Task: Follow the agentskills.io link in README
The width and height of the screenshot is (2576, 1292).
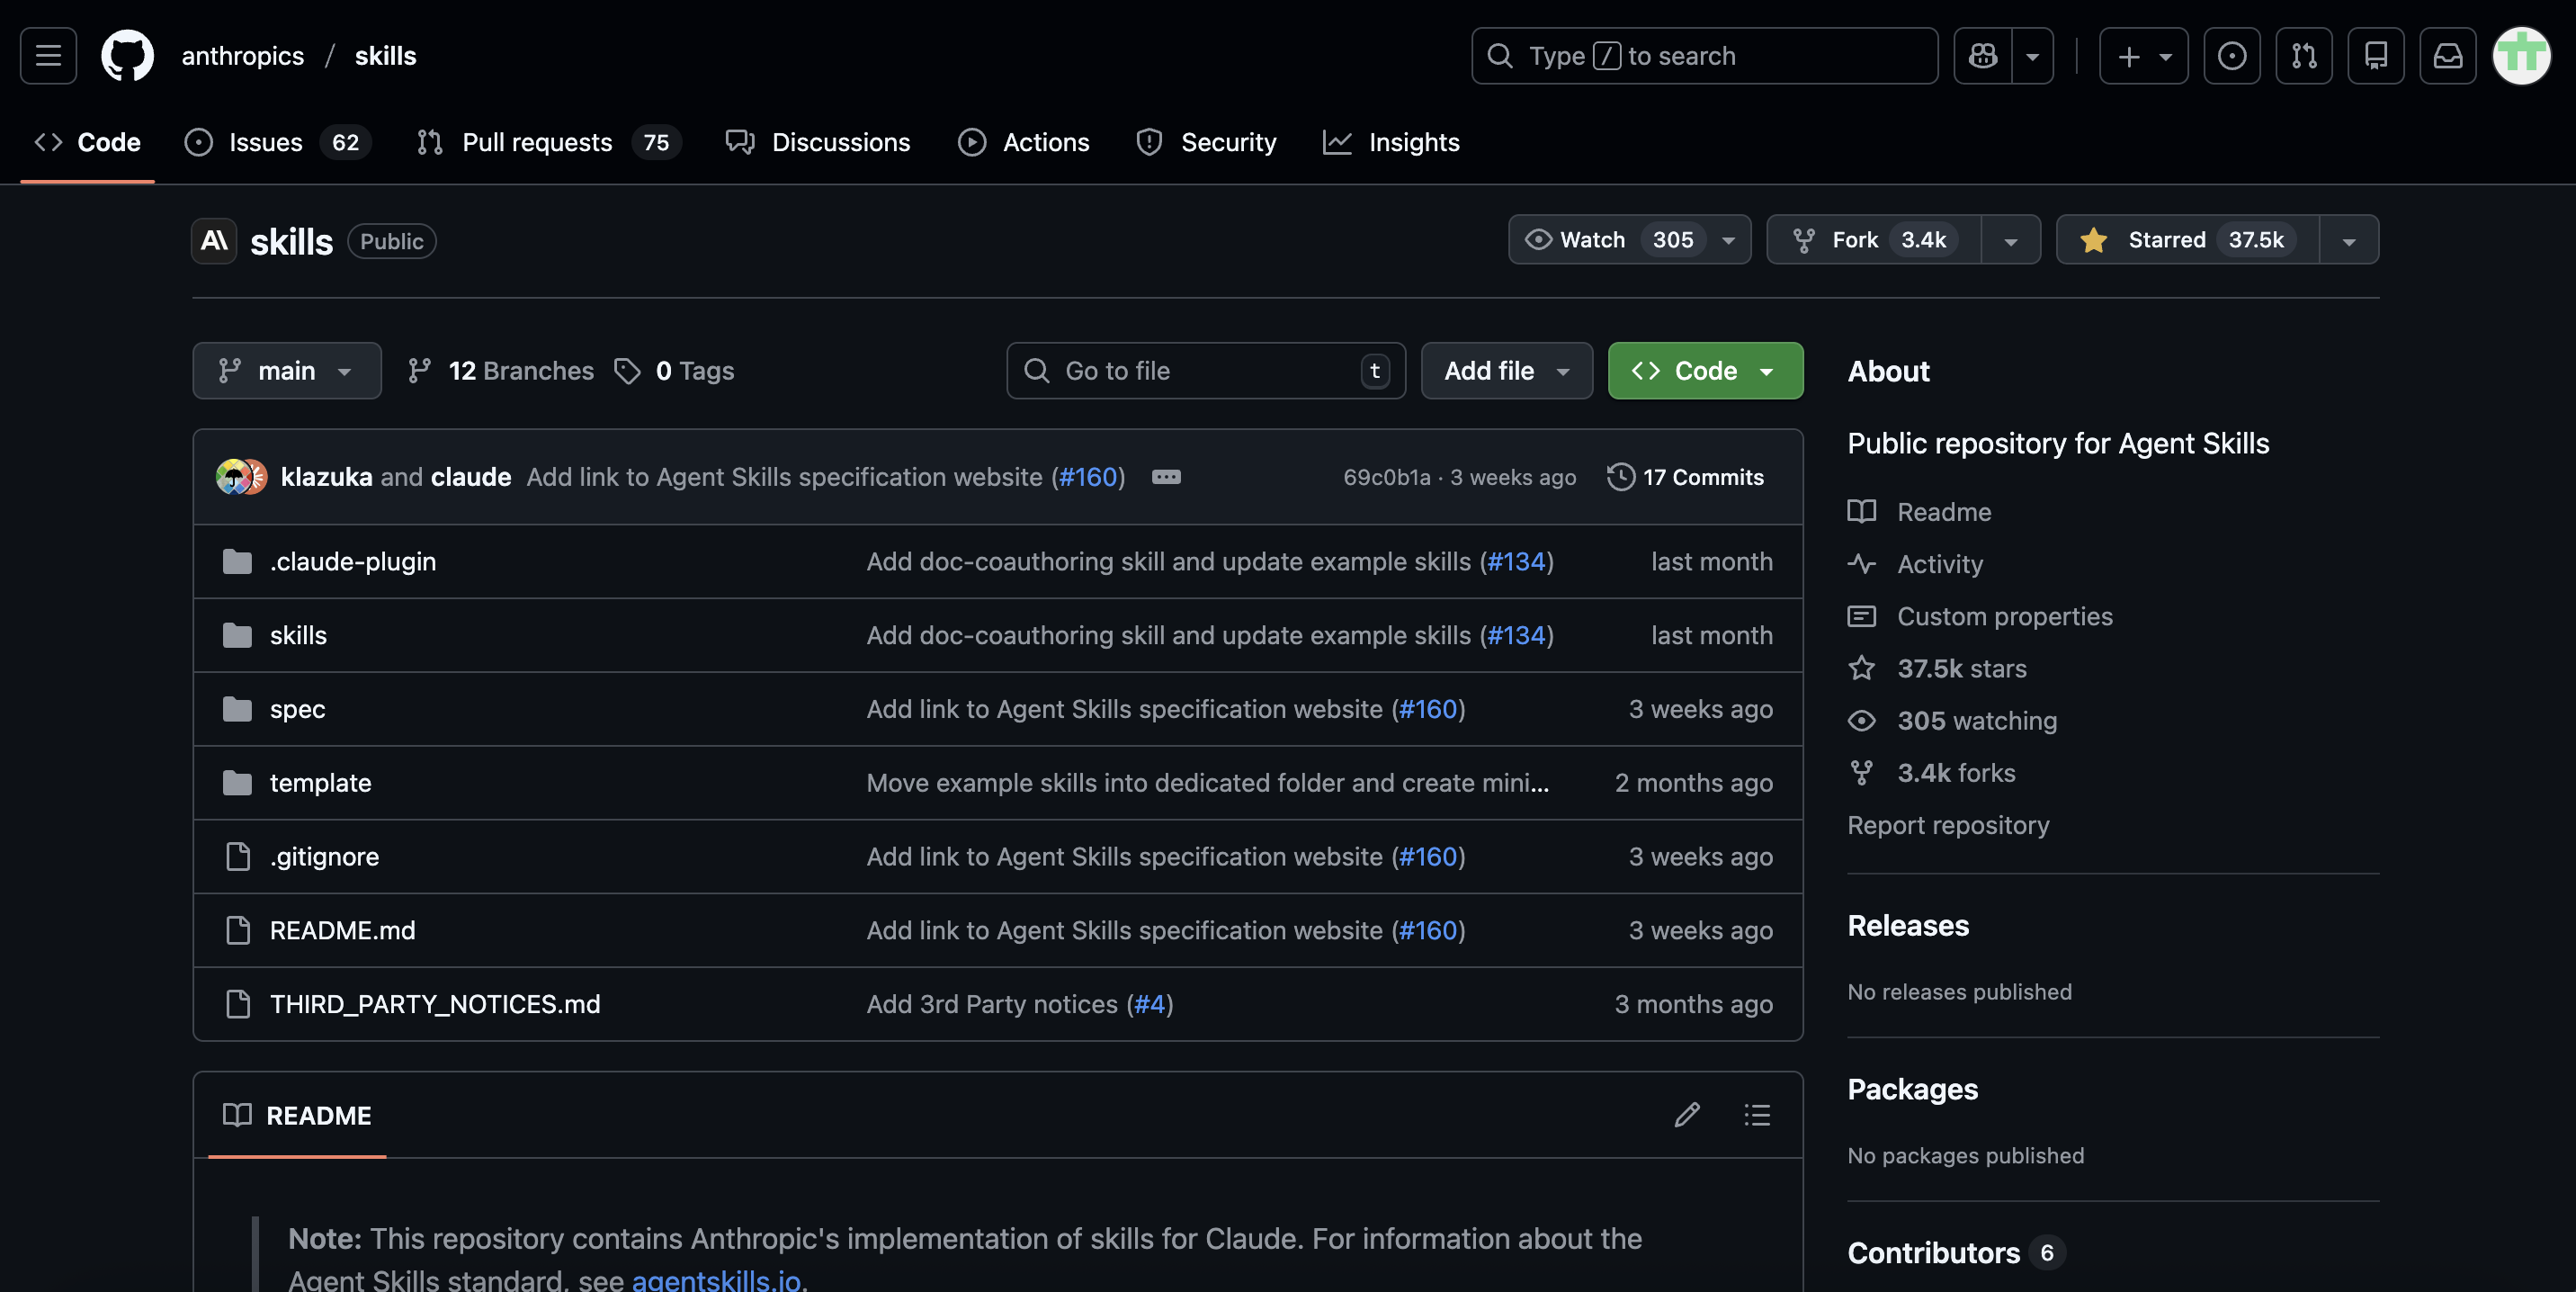Action: 716,1279
